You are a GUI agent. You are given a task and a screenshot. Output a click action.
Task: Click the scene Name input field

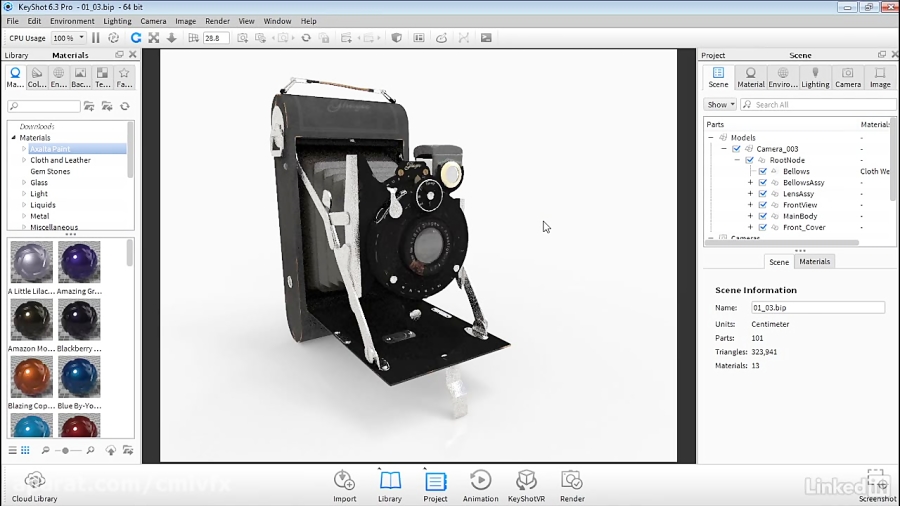pos(817,308)
